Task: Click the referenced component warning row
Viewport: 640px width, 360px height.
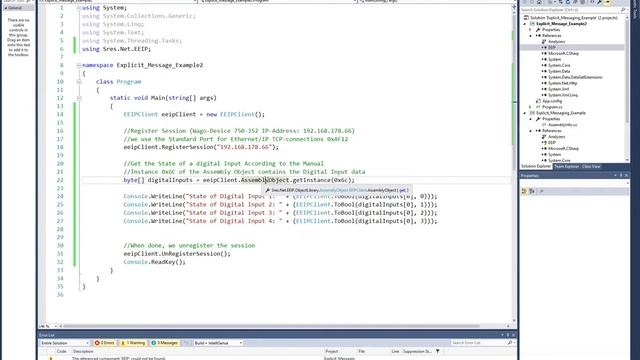Action: coord(278,358)
